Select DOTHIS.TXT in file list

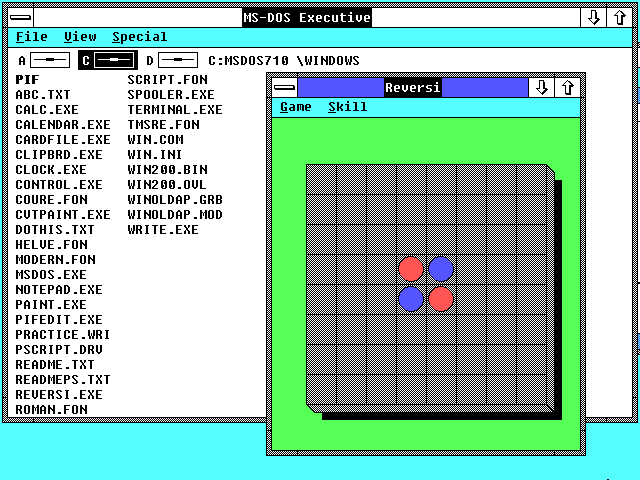(55, 230)
